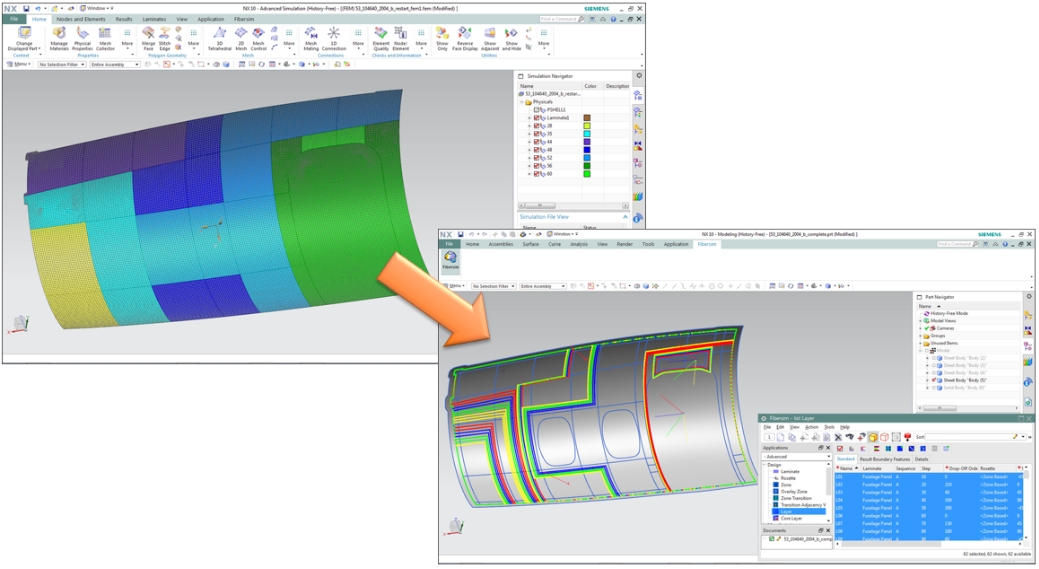Uncheck the physical property named 44
The image size is (1039, 569).
point(537,142)
